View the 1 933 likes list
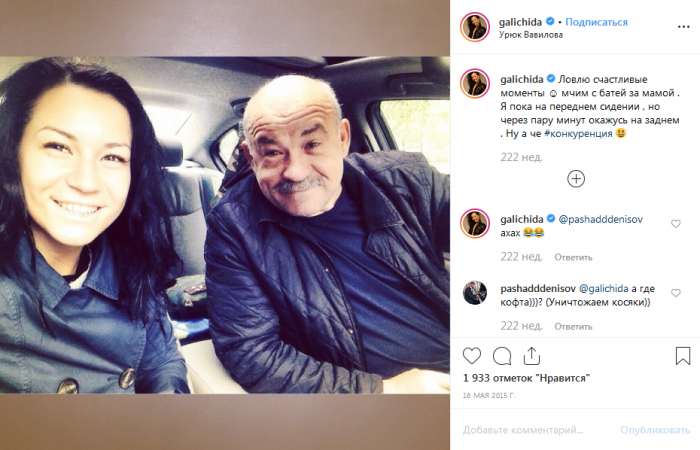This screenshot has width=700, height=450. tap(526, 378)
